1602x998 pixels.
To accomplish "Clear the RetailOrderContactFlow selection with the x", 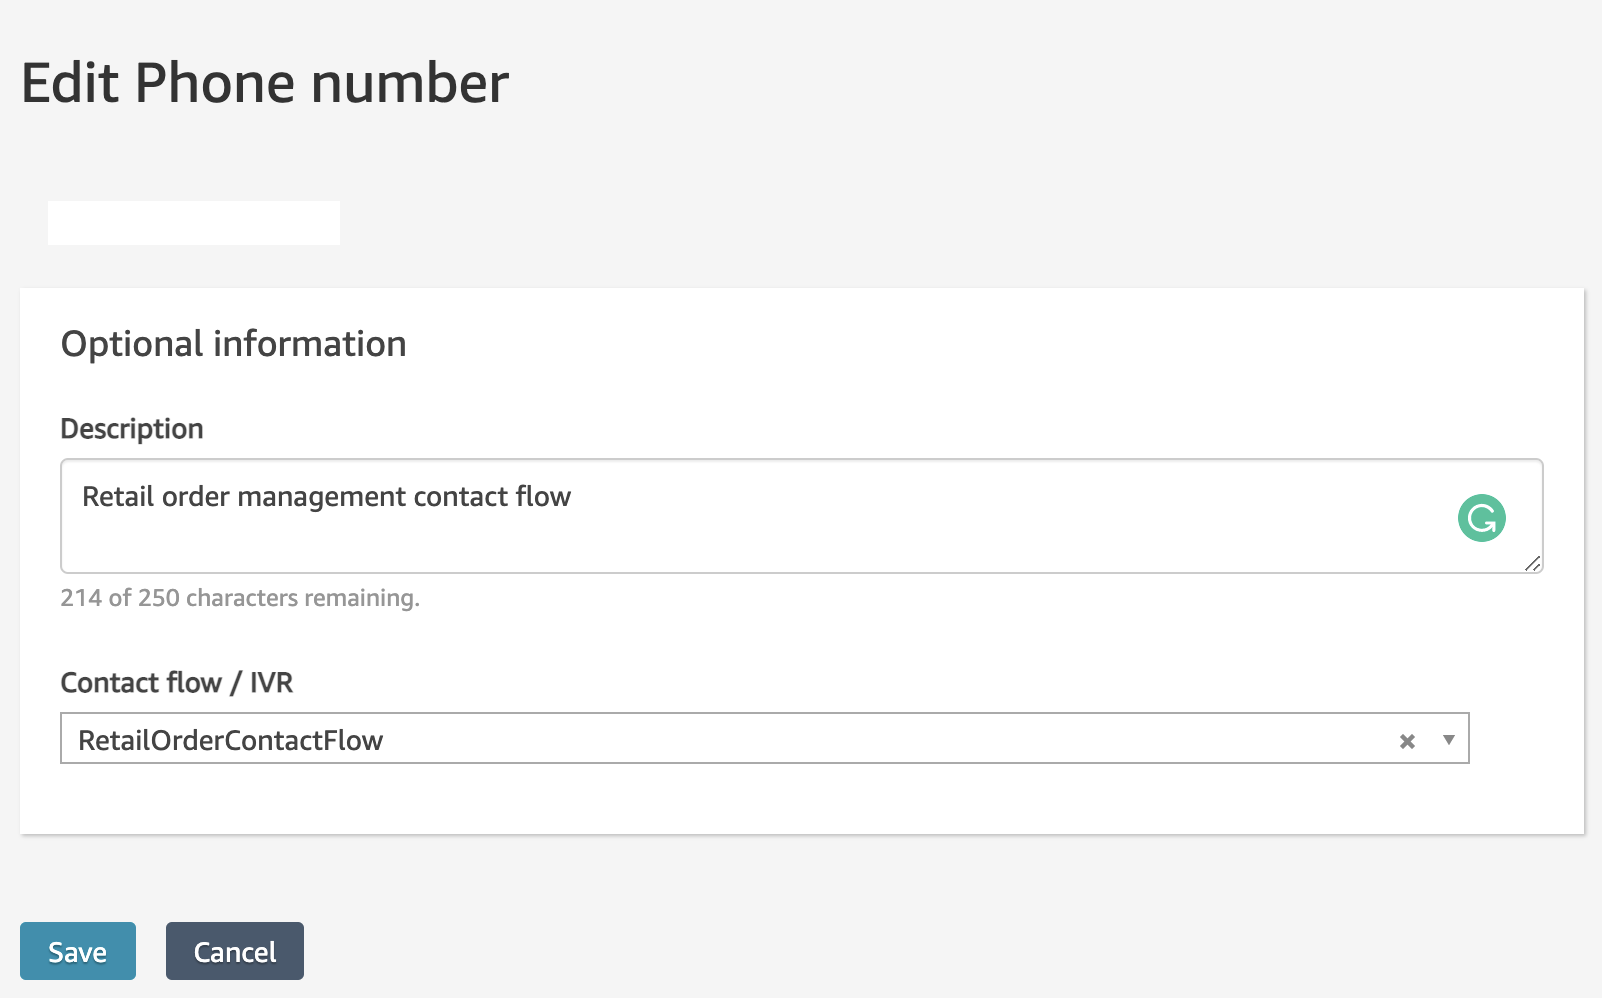I will [x=1407, y=741].
